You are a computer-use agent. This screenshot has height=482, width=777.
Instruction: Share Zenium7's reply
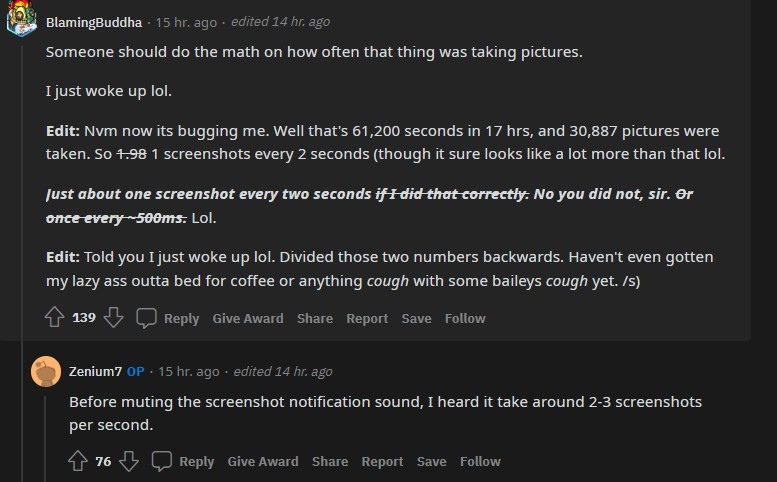tap(330, 461)
